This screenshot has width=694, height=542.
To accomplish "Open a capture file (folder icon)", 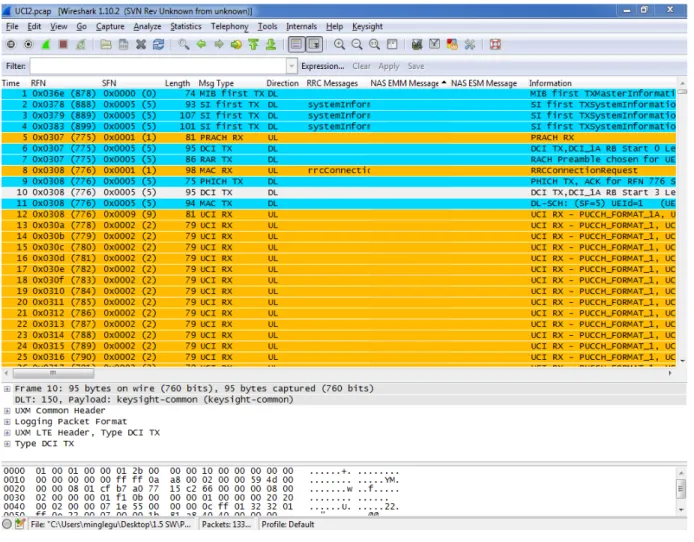I will 106,45.
